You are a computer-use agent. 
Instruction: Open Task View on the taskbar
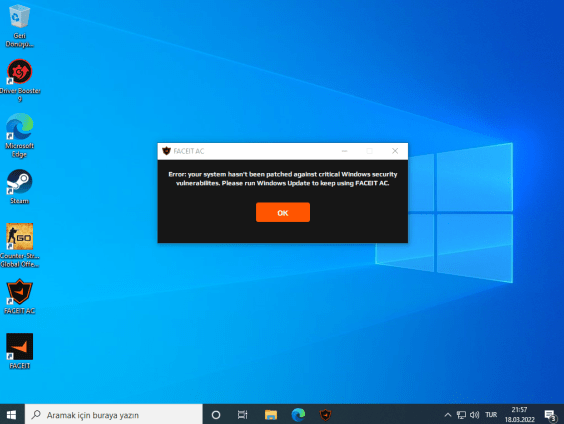click(x=243, y=415)
